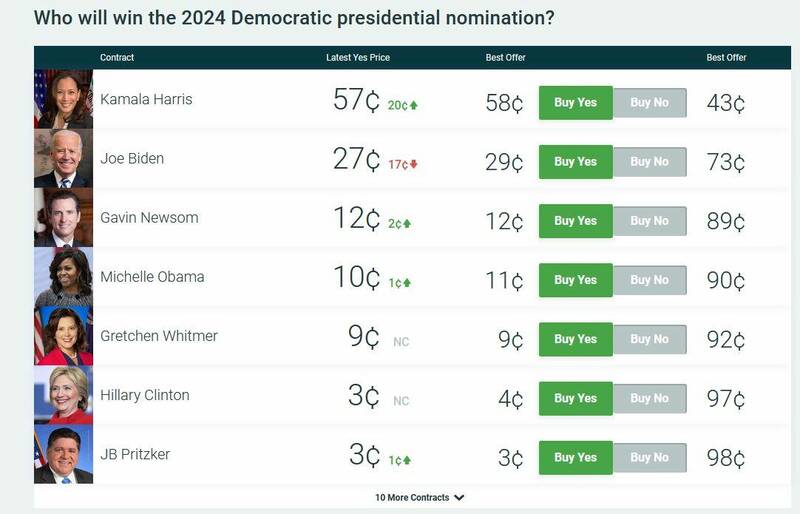Click the Latest Yes Price column header
Image resolution: width=800 pixels, height=514 pixels.
[357, 58]
